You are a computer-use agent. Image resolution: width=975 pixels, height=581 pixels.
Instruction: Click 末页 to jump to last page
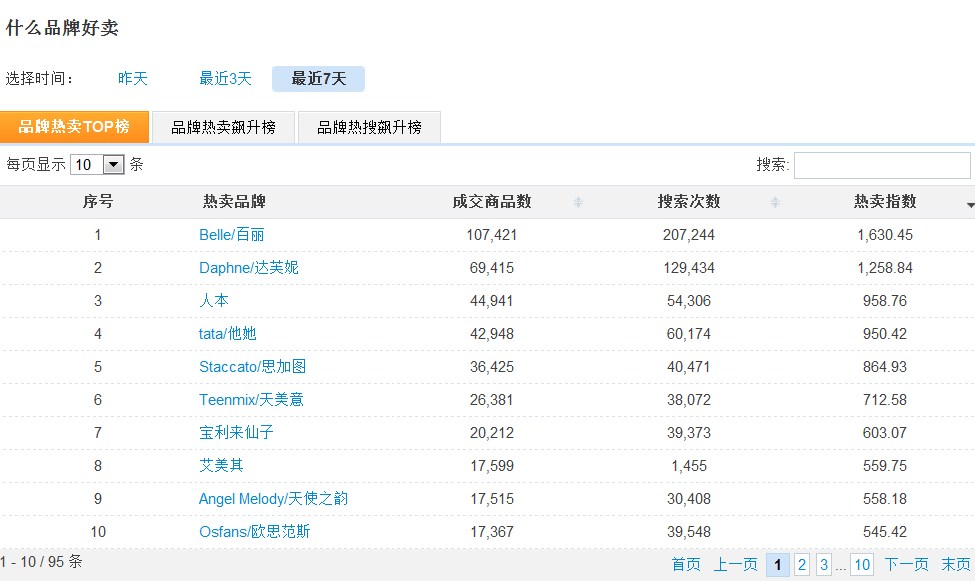[955, 565]
